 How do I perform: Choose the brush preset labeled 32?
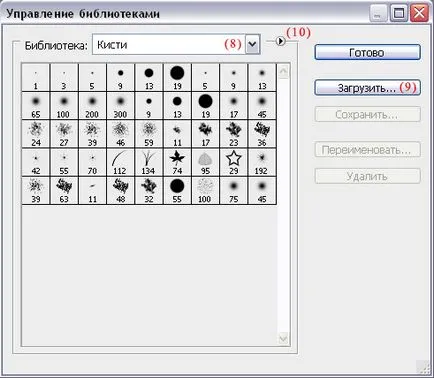149,191
